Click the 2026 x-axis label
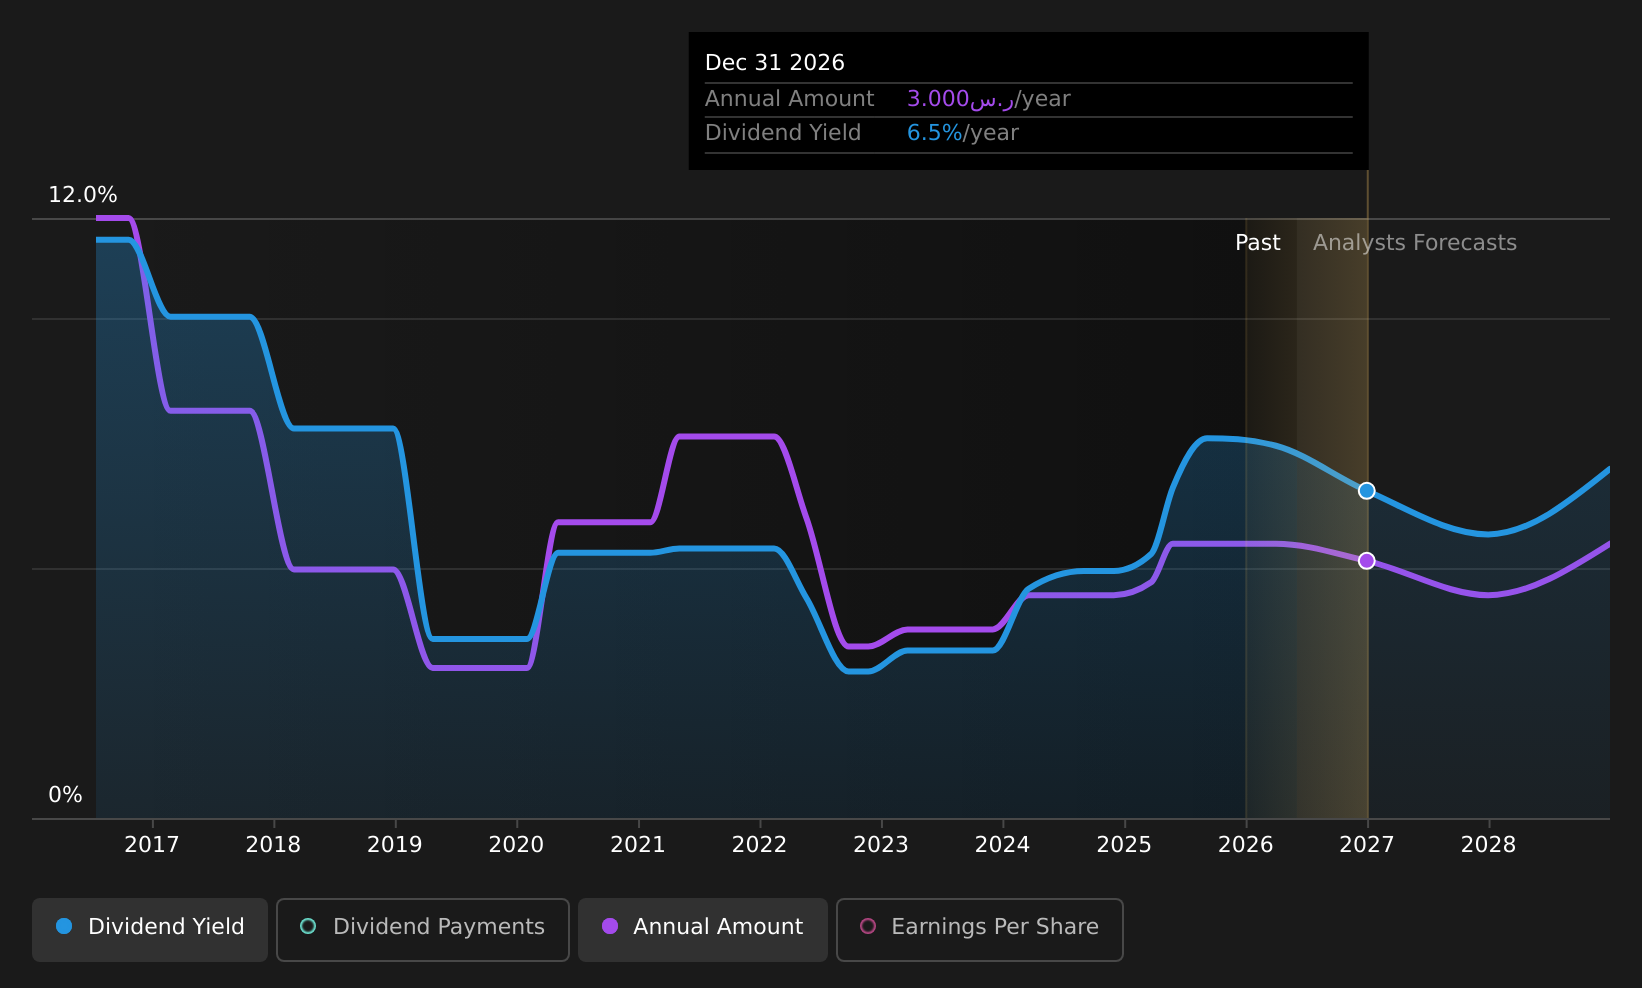The height and width of the screenshot is (988, 1642). [1246, 845]
